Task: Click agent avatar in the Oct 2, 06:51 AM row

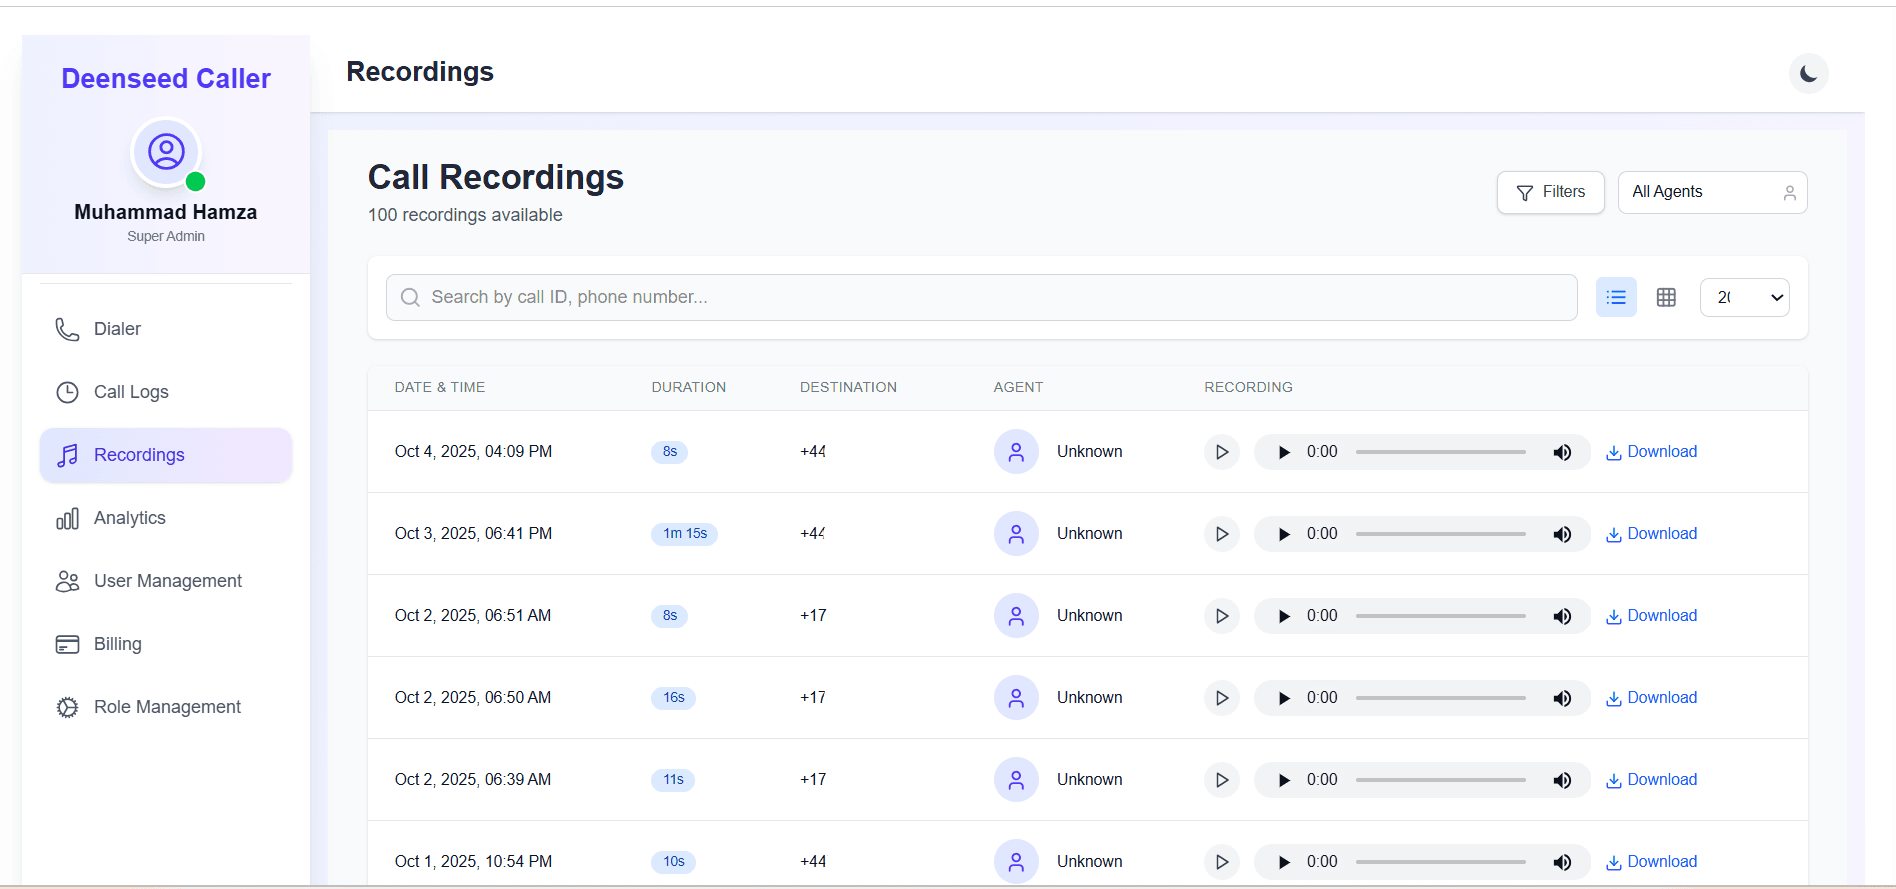Action: pos(1016,616)
